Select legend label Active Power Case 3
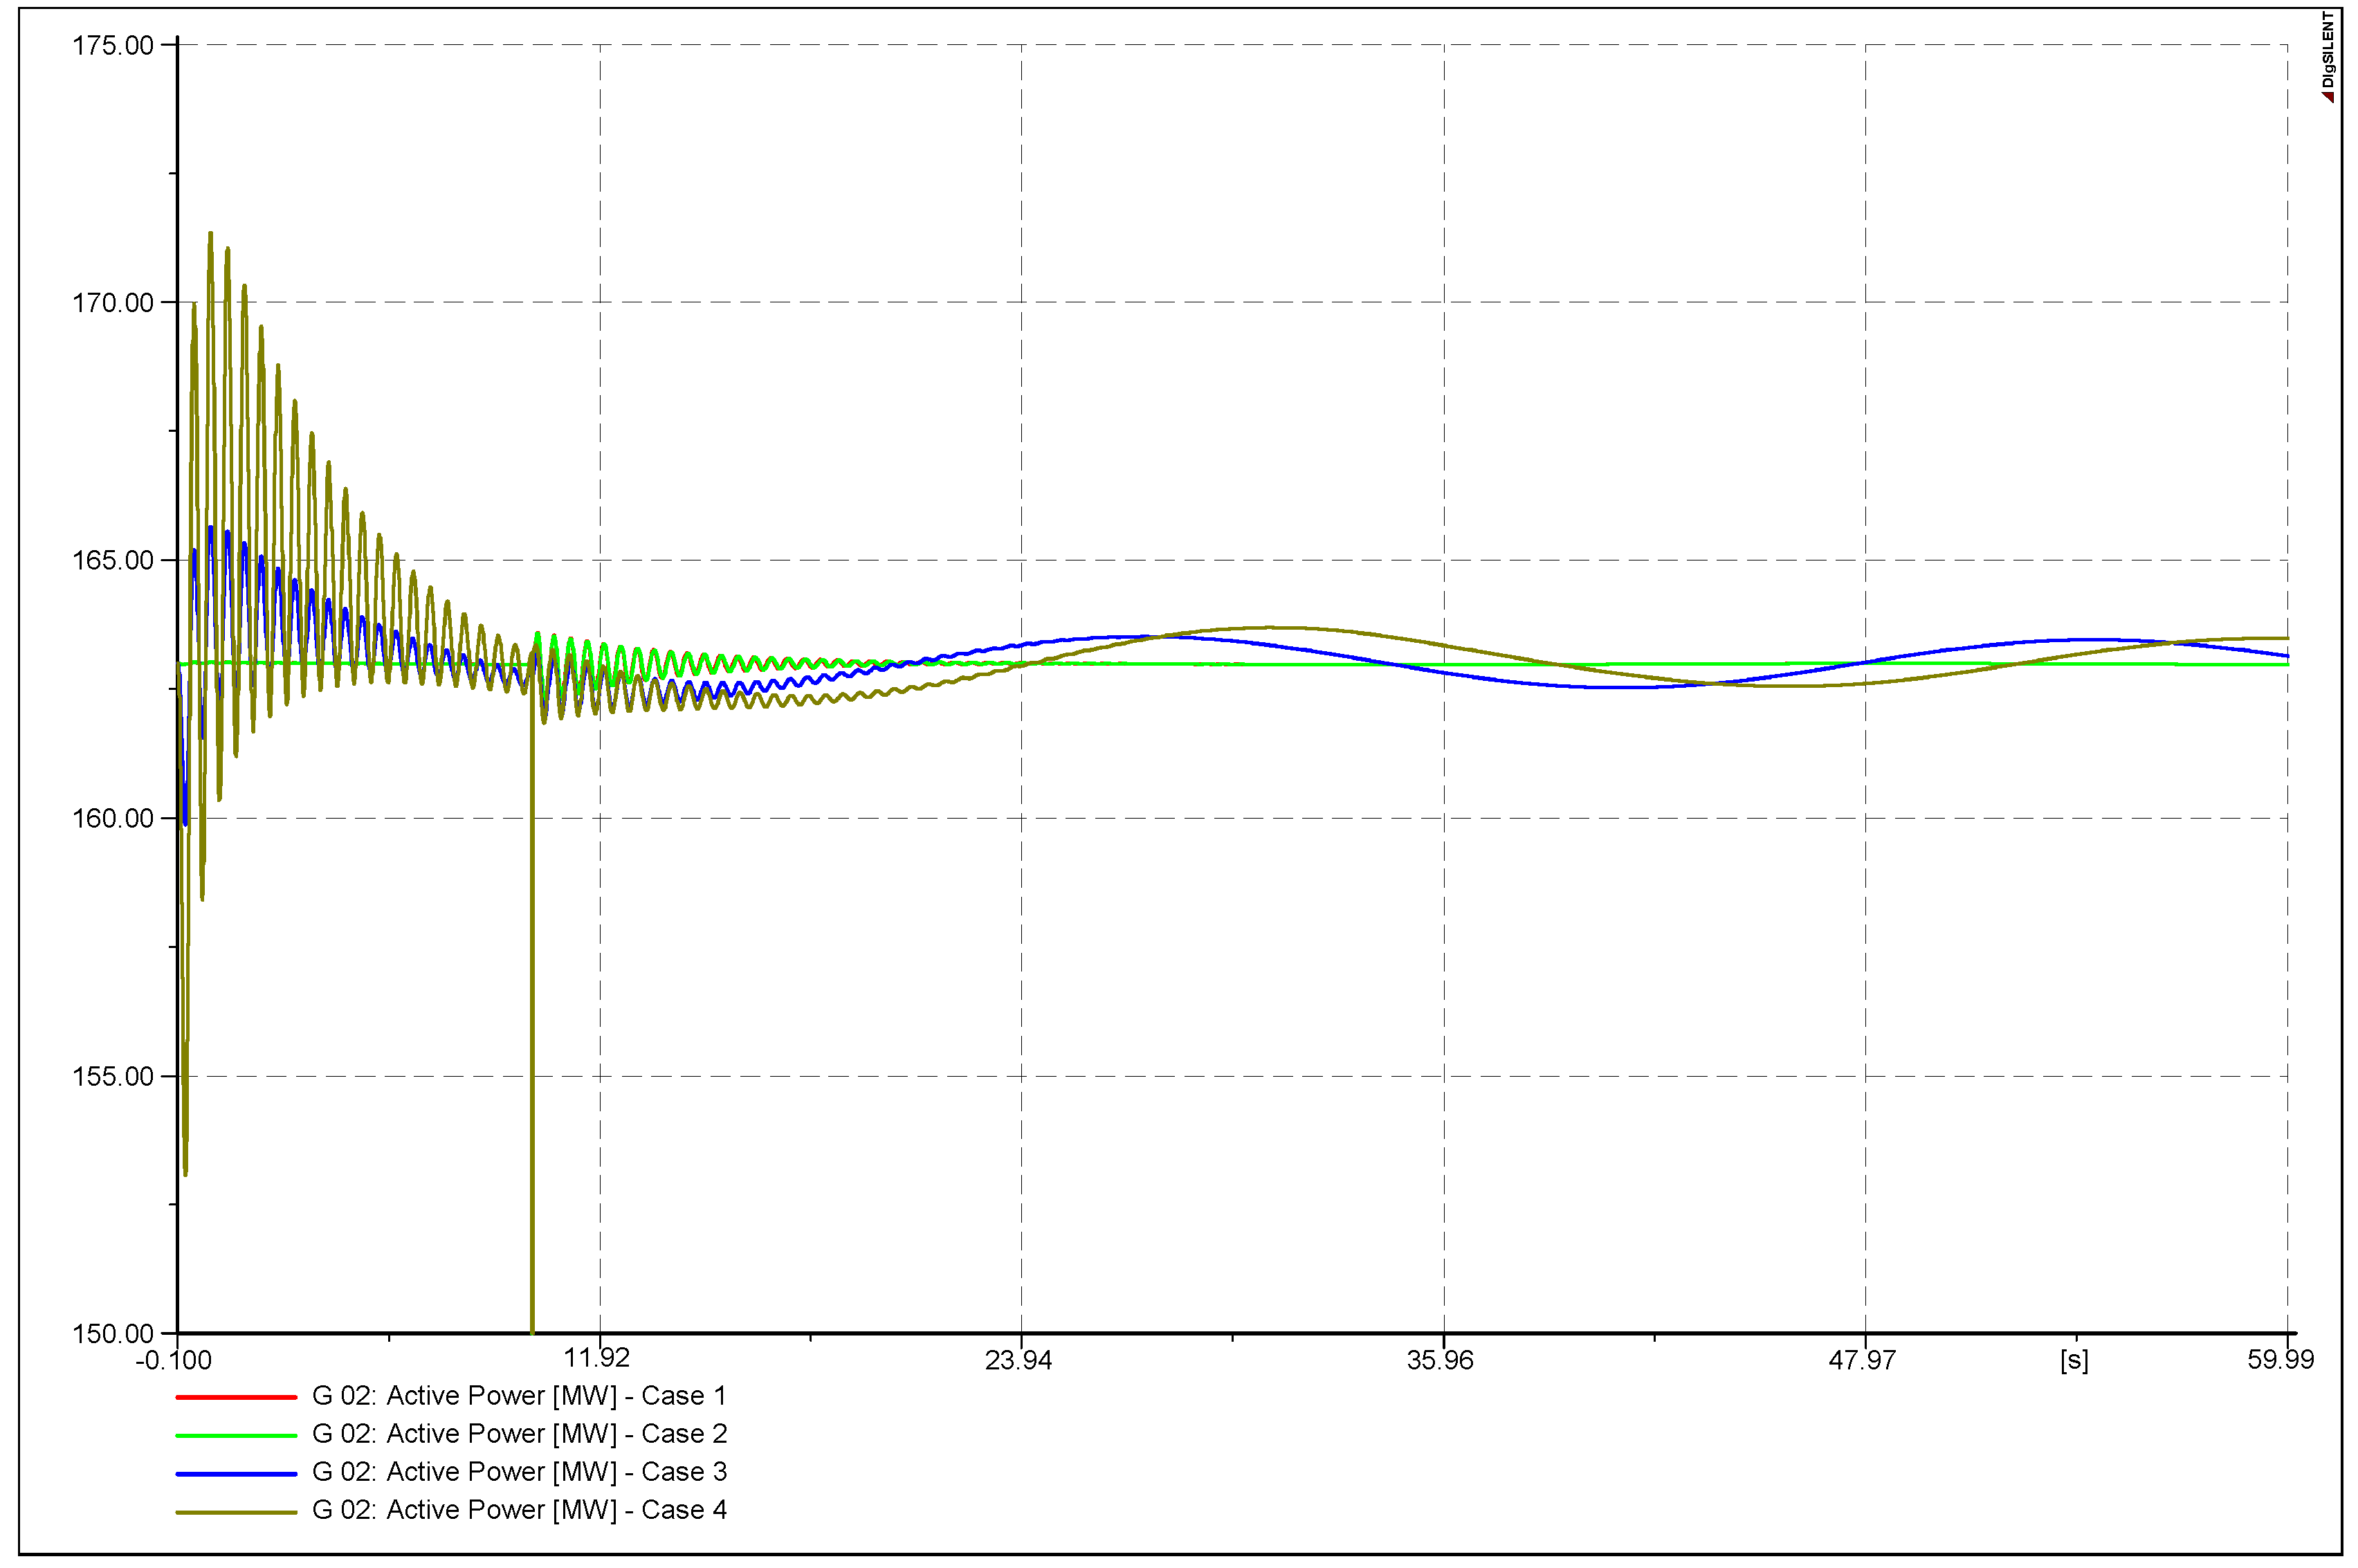The height and width of the screenshot is (1568, 2358). pyautogui.click(x=519, y=1471)
